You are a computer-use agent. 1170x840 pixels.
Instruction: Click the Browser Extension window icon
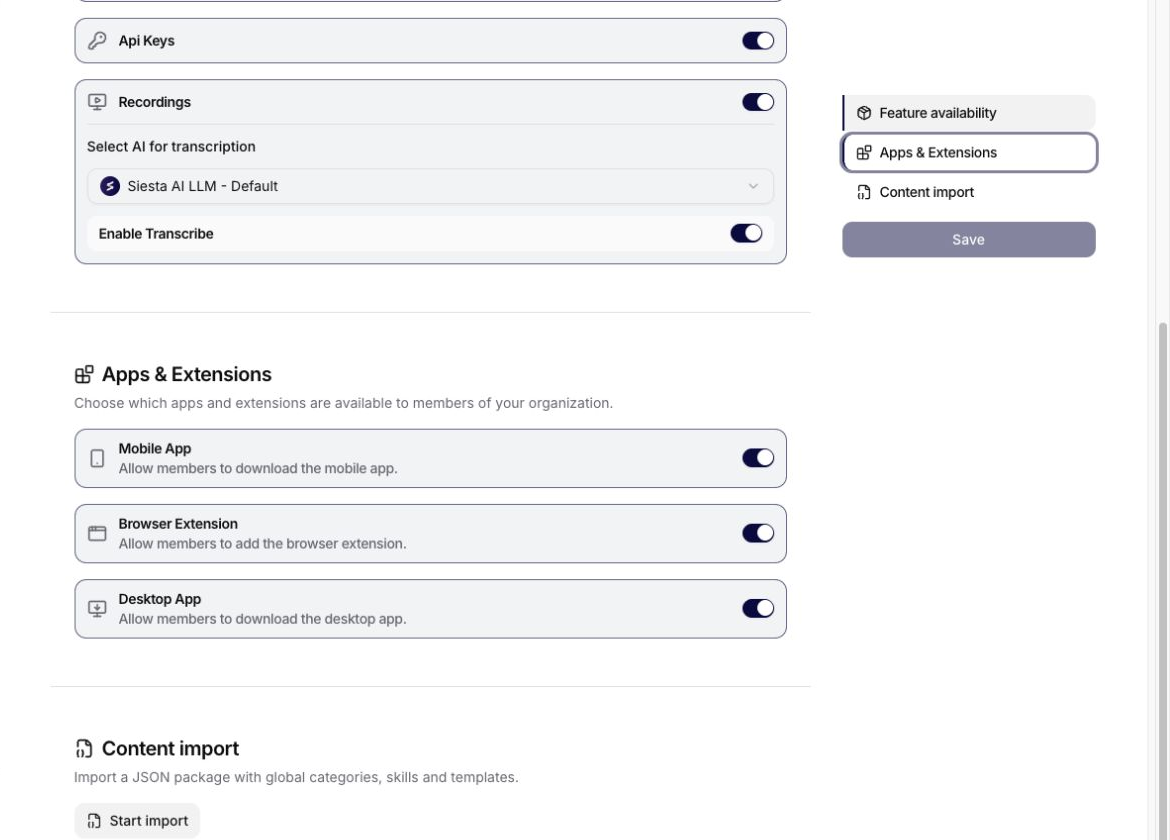[97, 533]
